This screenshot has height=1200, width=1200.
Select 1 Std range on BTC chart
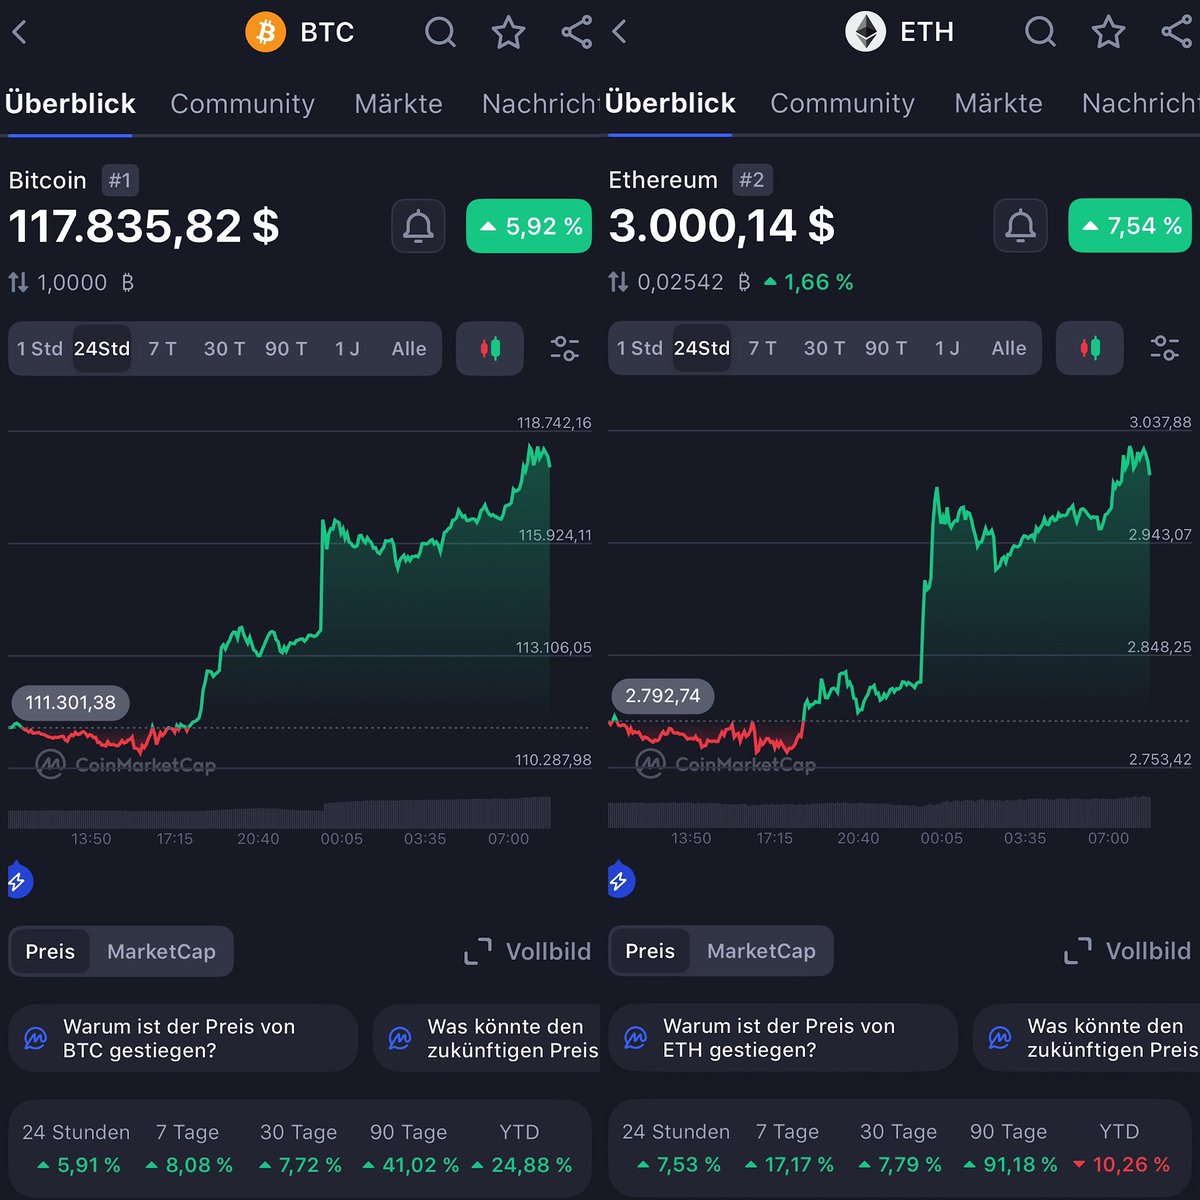point(40,349)
